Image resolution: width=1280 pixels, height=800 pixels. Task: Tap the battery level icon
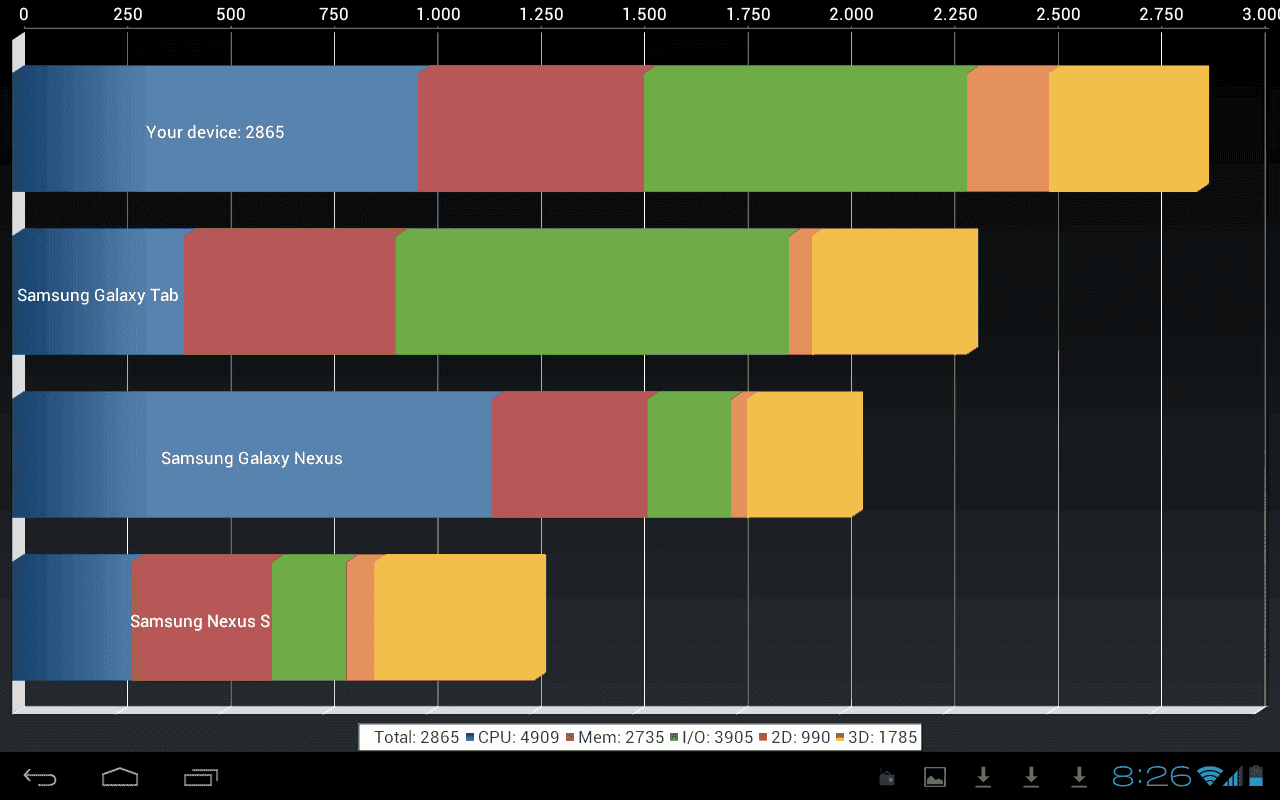[1256, 776]
